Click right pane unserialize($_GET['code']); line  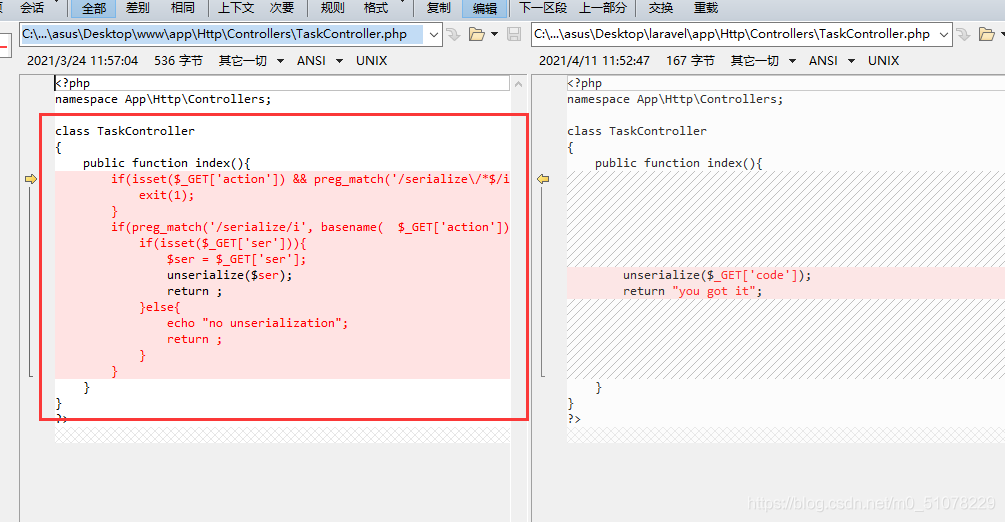[717, 275]
